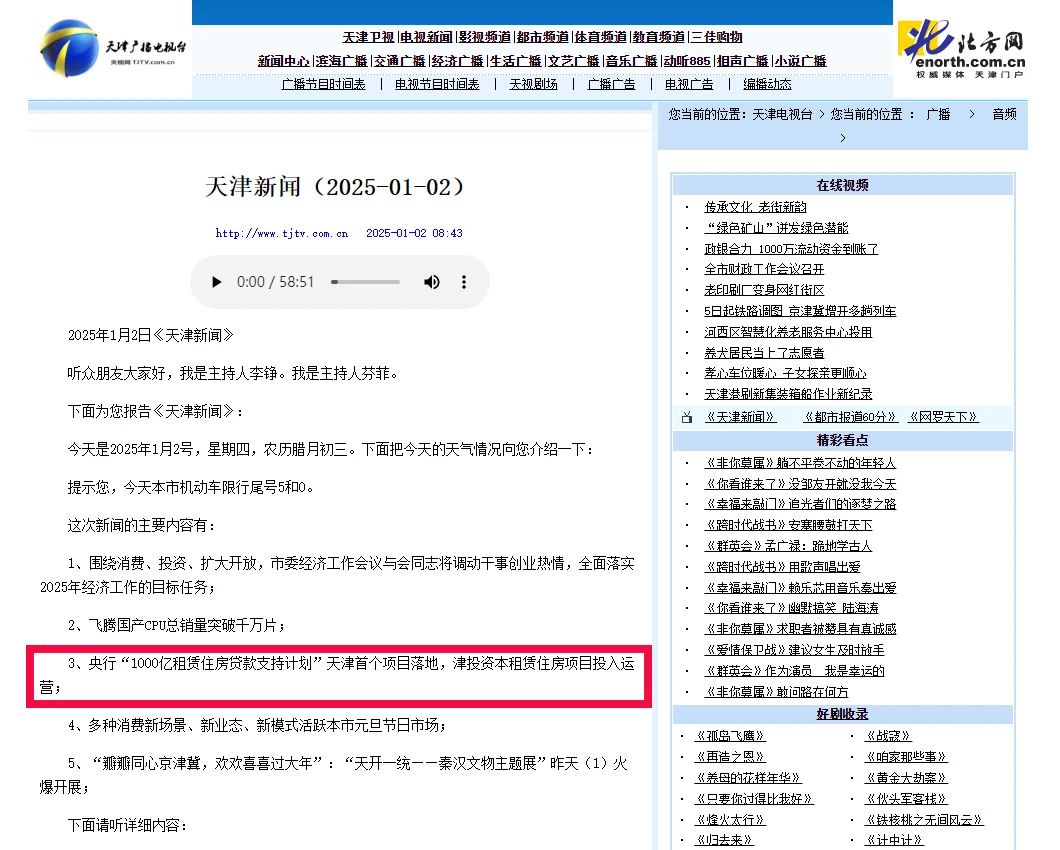Go to 新闻中心 in navigation
The image size is (1060, 850).
tap(283, 61)
